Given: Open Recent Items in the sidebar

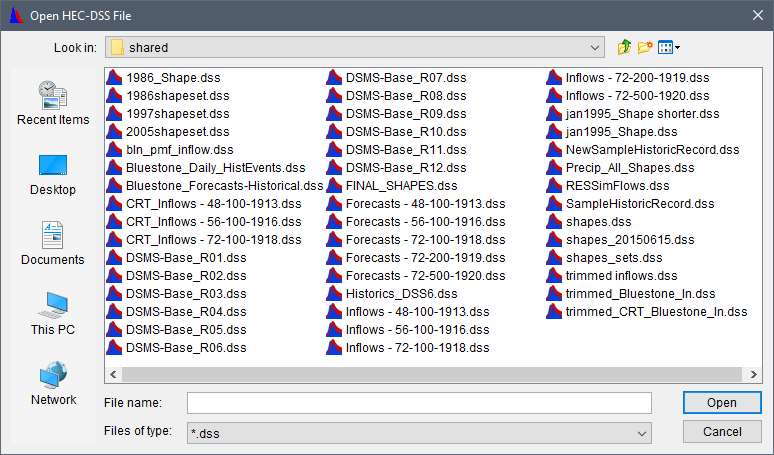Looking at the screenshot, I should point(53,104).
